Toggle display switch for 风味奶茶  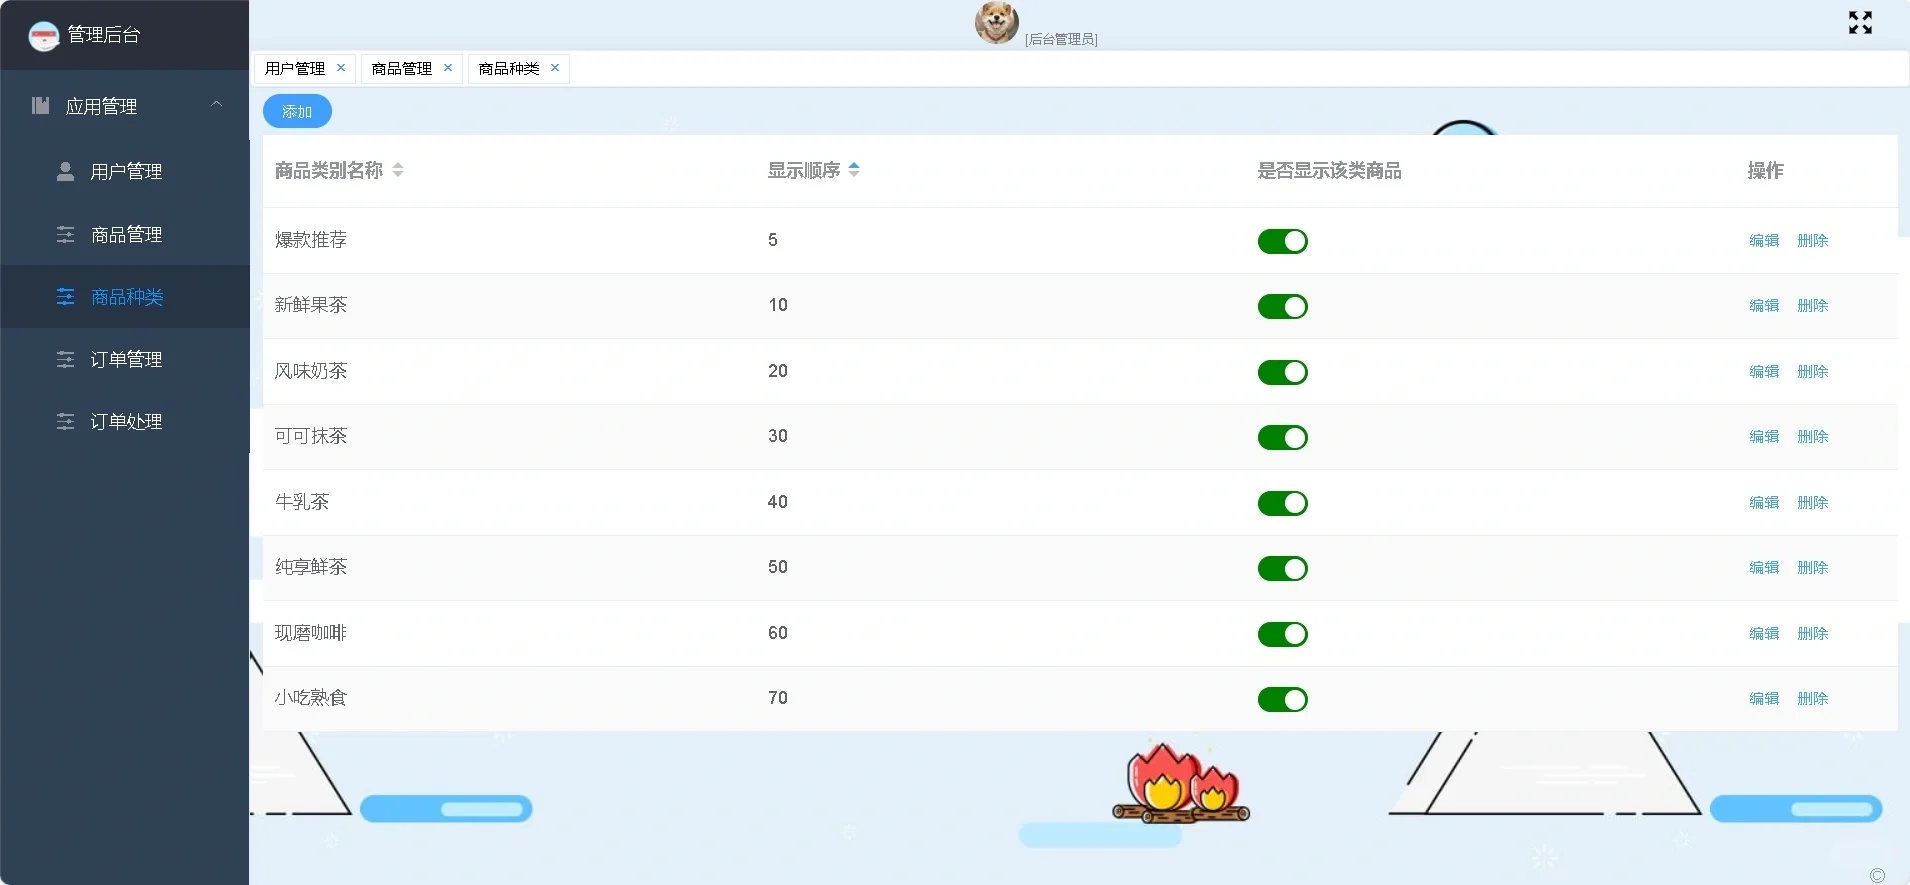pos(1282,372)
